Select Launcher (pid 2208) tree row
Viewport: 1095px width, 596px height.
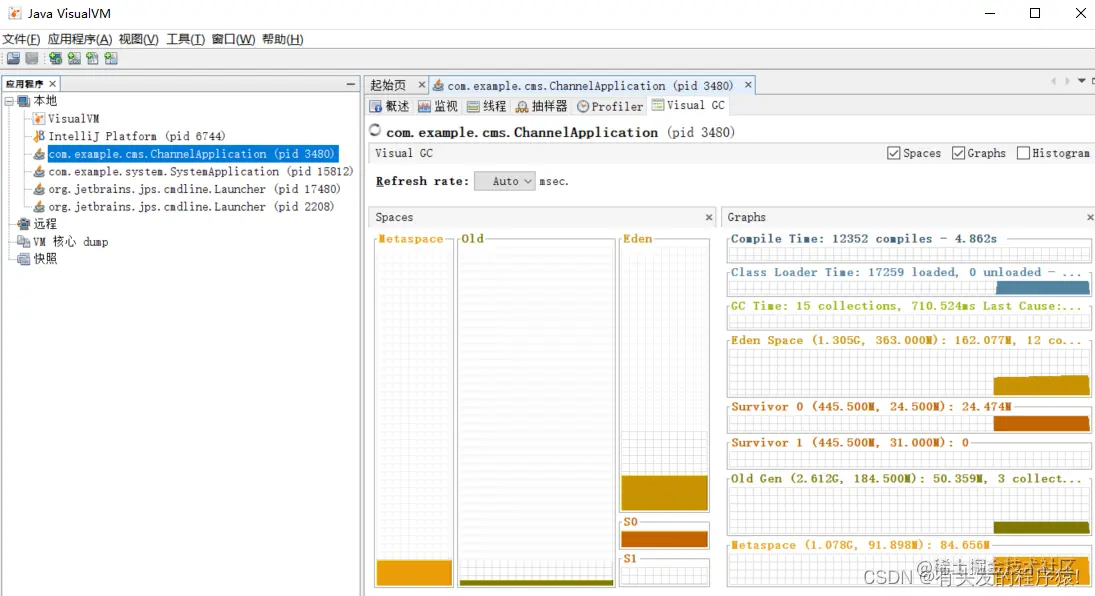191,207
